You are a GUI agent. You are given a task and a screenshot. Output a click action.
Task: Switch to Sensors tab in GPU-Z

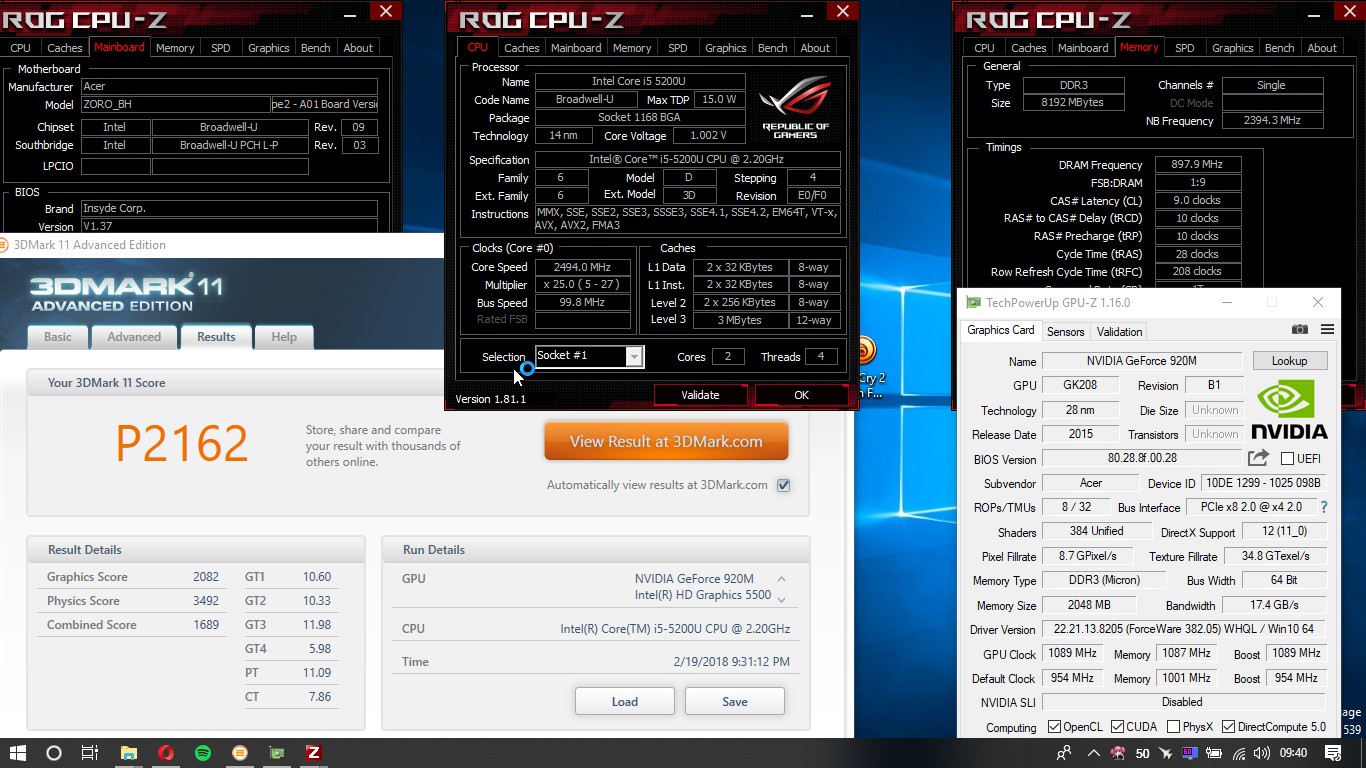coord(1065,331)
